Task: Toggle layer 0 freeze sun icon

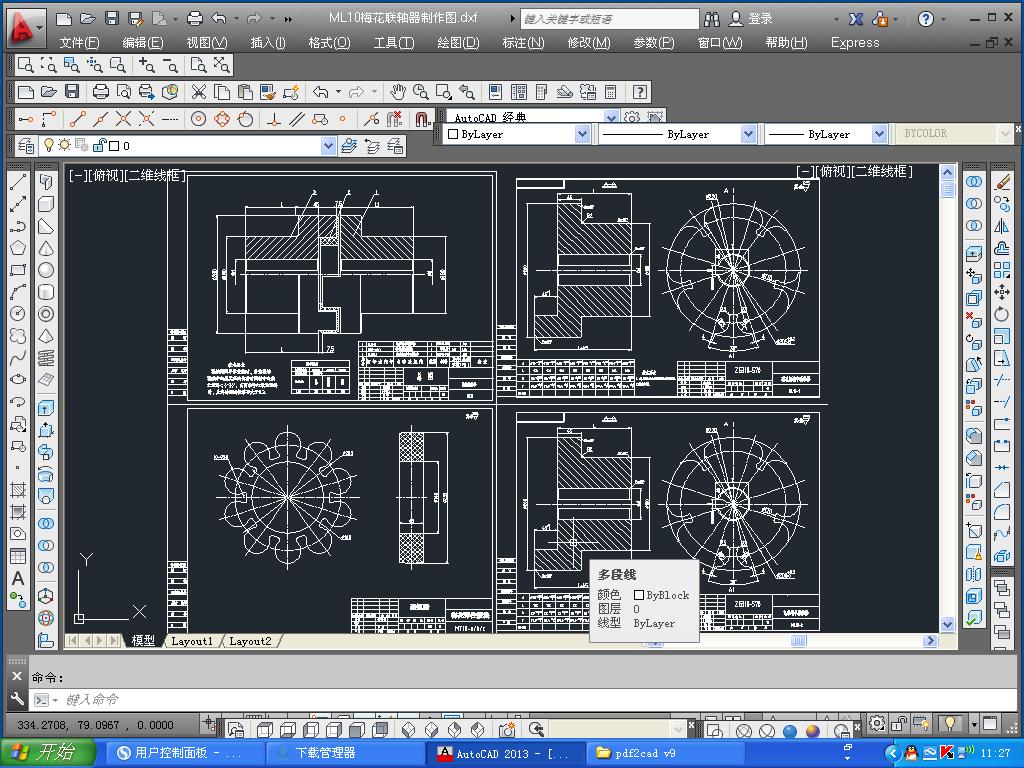Action: coord(65,146)
